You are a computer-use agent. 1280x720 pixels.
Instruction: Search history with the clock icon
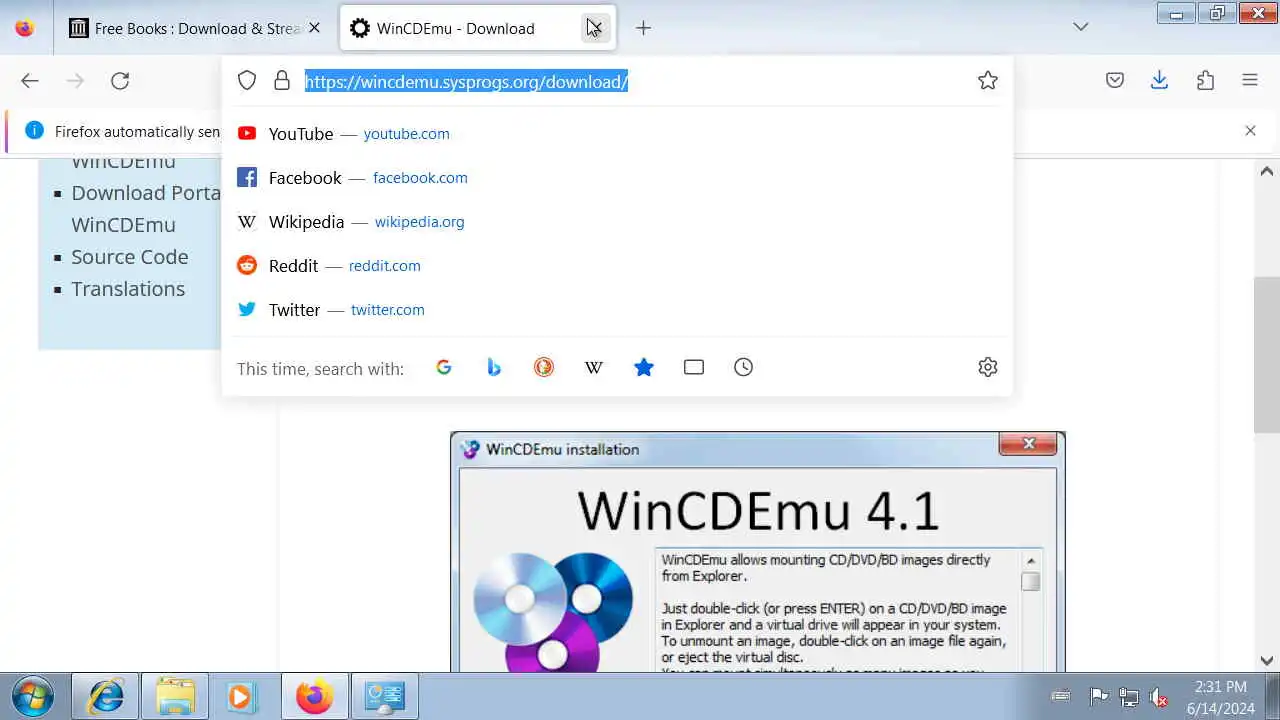743,368
